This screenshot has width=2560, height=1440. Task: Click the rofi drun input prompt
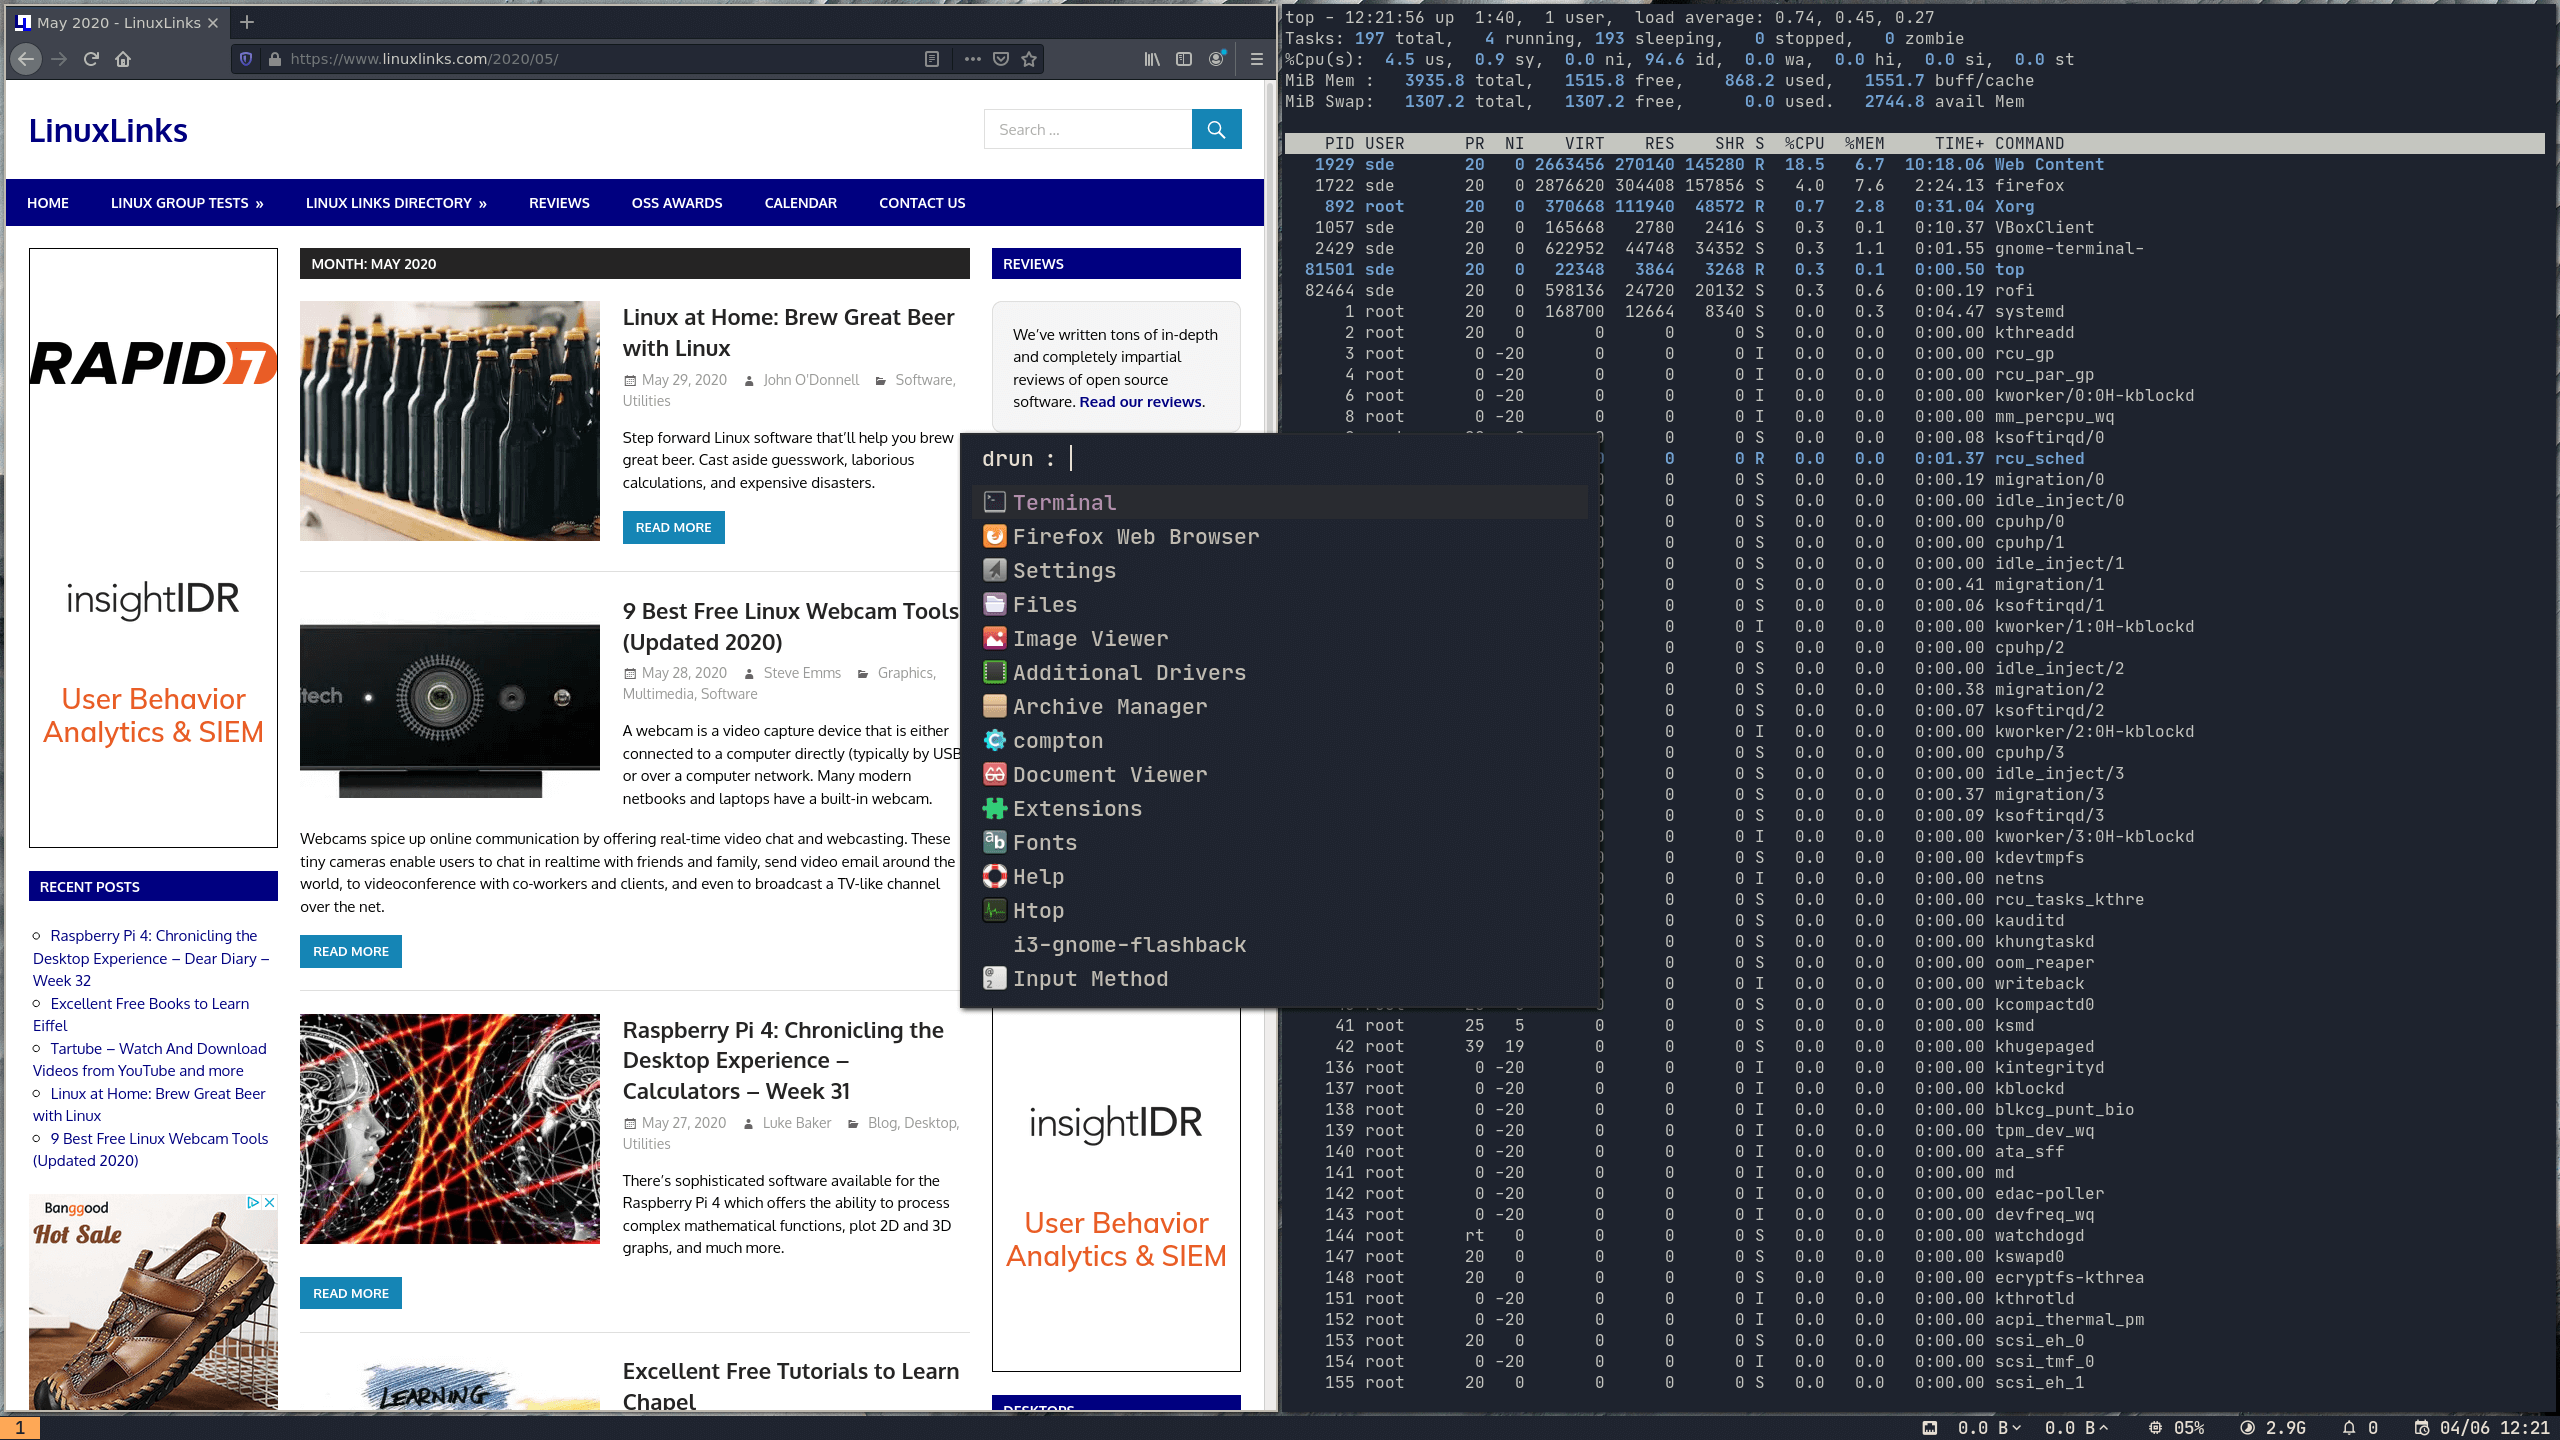pyautogui.click(x=1280, y=459)
